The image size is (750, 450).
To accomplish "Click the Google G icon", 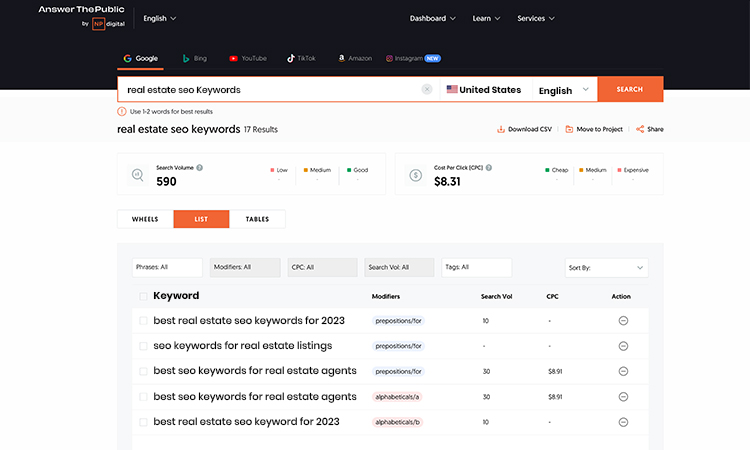I will tap(127, 58).
